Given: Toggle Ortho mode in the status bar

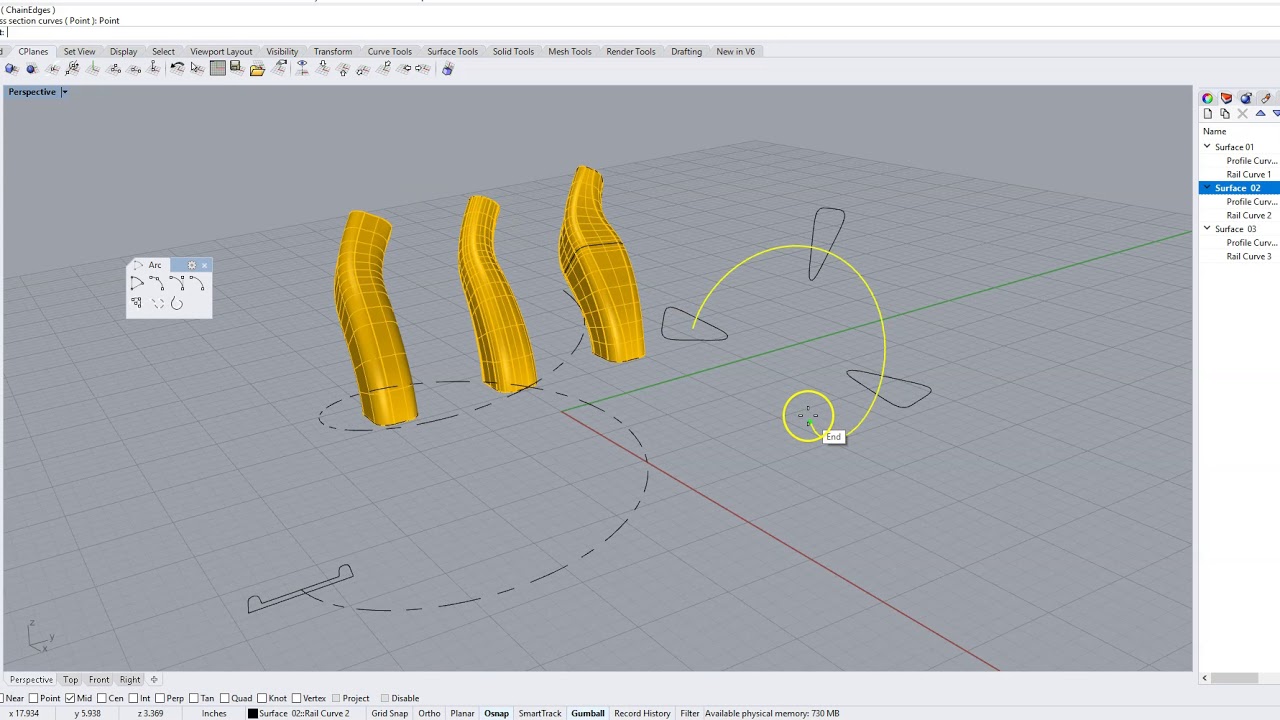Looking at the screenshot, I should tap(429, 713).
